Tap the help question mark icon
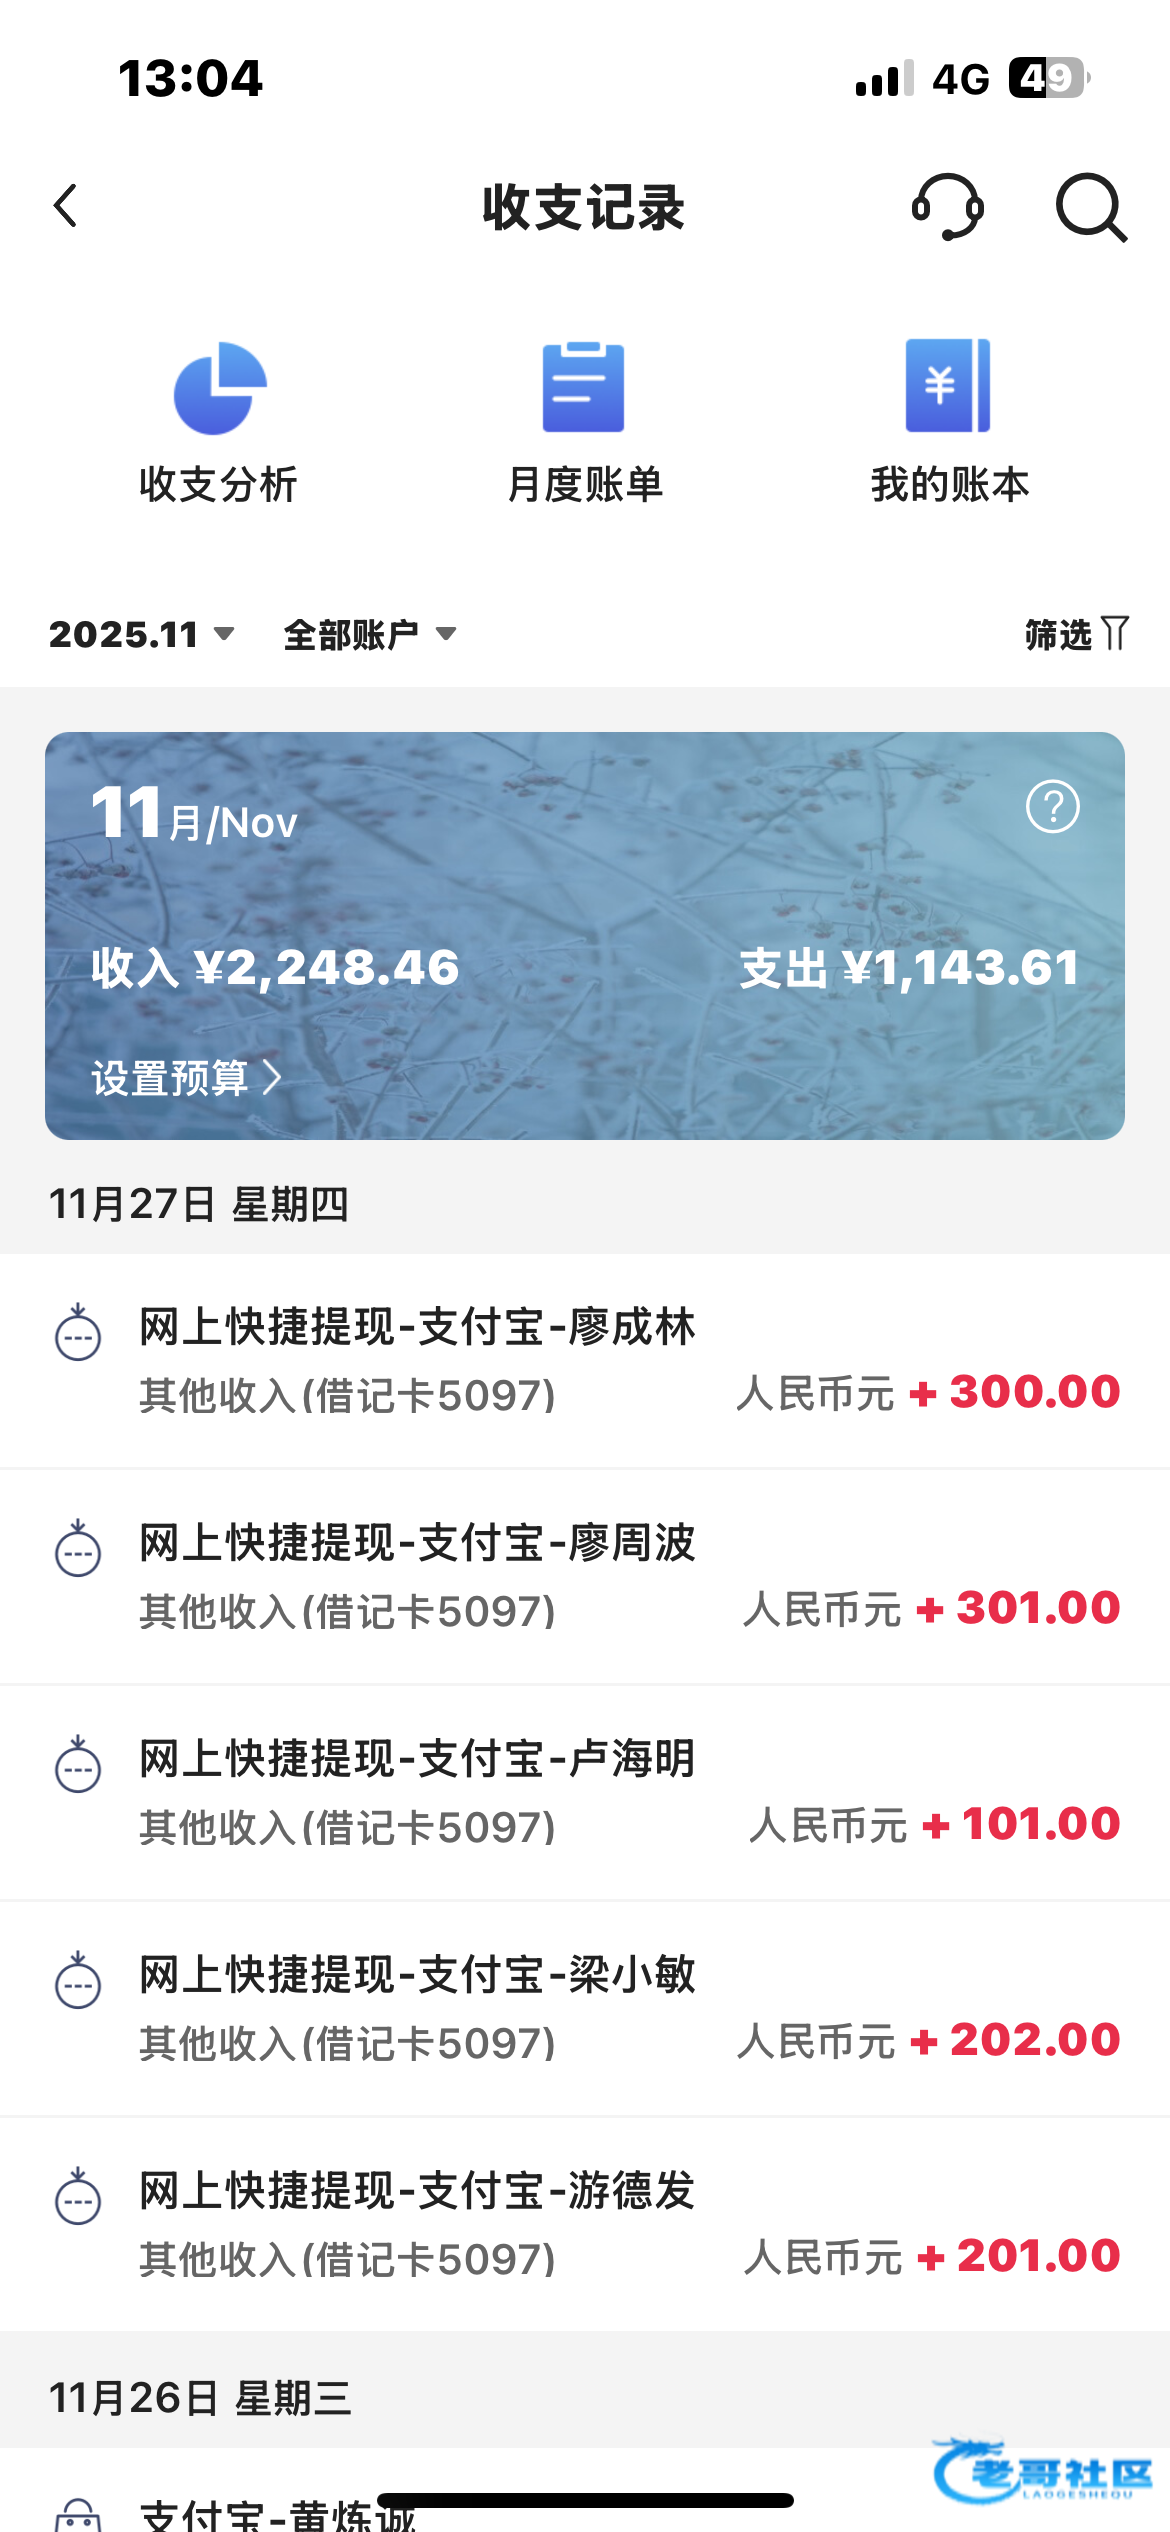1170x2532 pixels. tap(1053, 807)
